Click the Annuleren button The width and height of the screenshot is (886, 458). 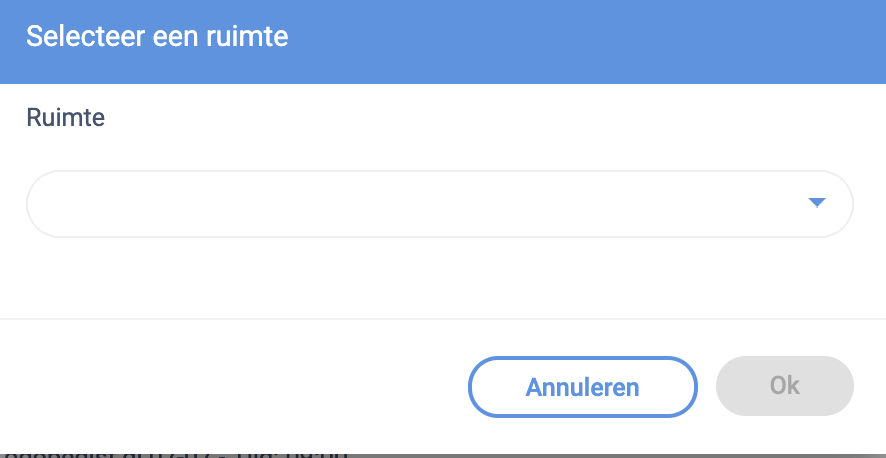(x=582, y=386)
